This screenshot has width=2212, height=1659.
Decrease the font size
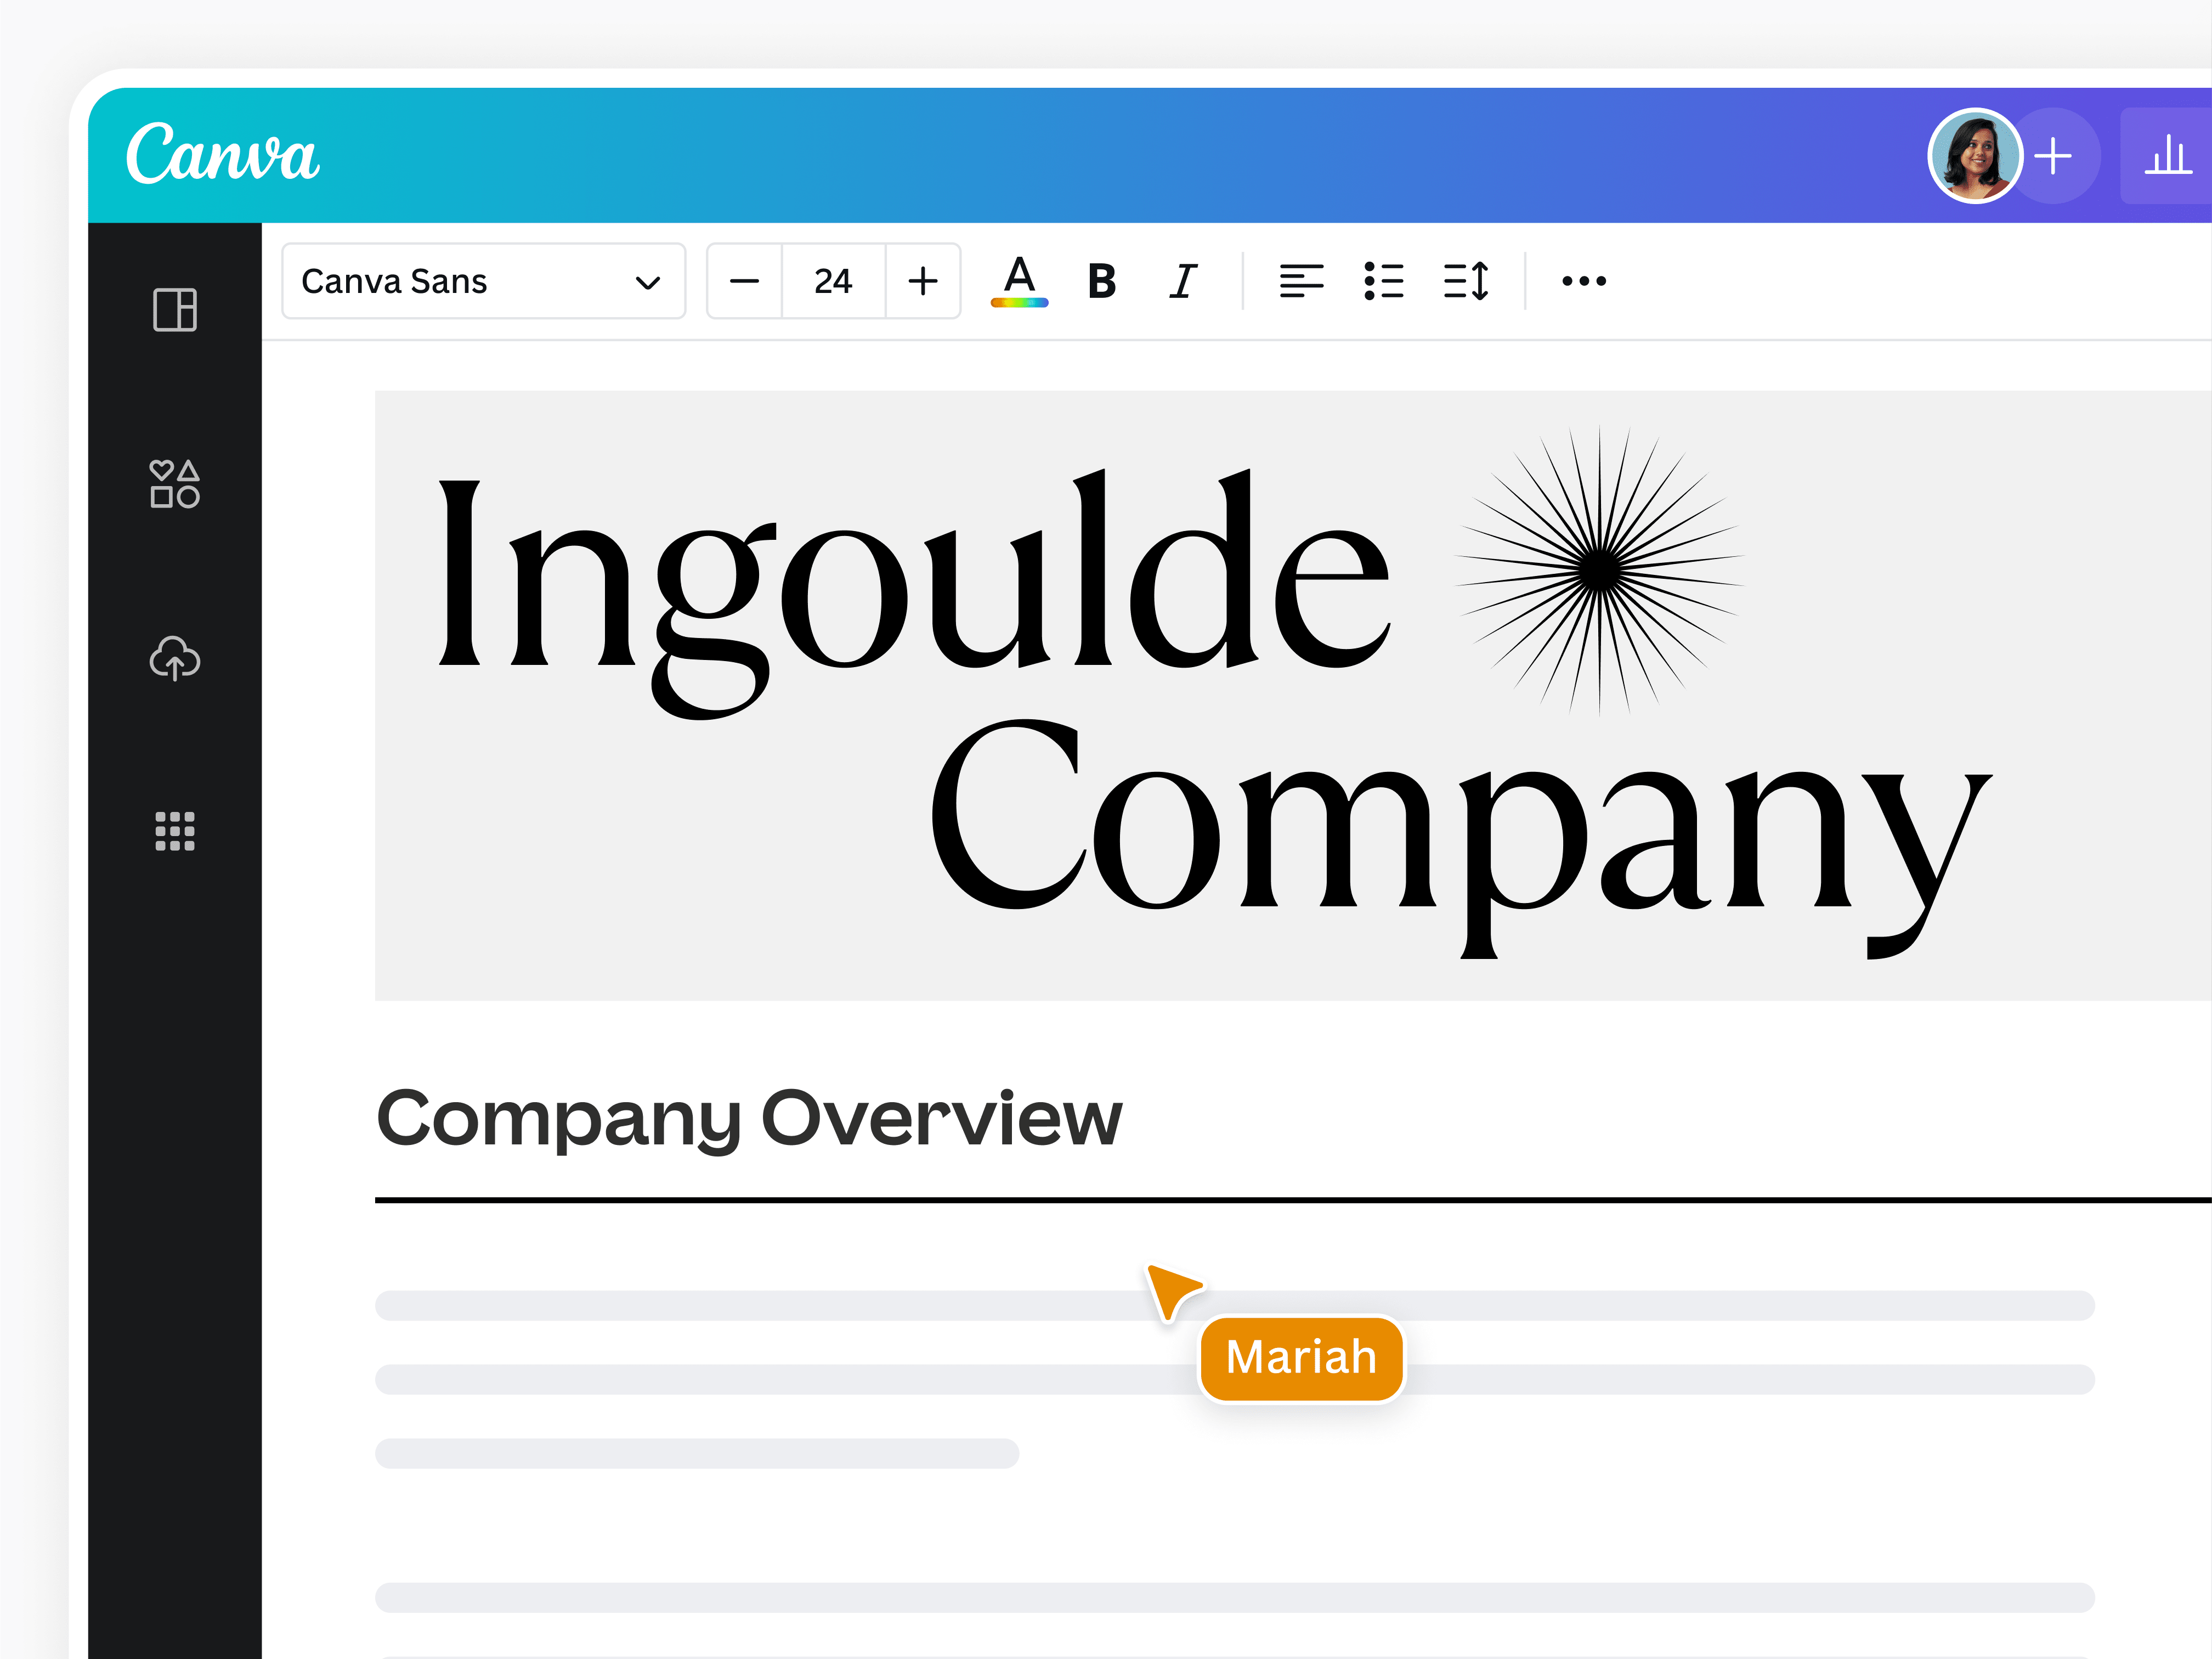pyautogui.click(x=744, y=281)
